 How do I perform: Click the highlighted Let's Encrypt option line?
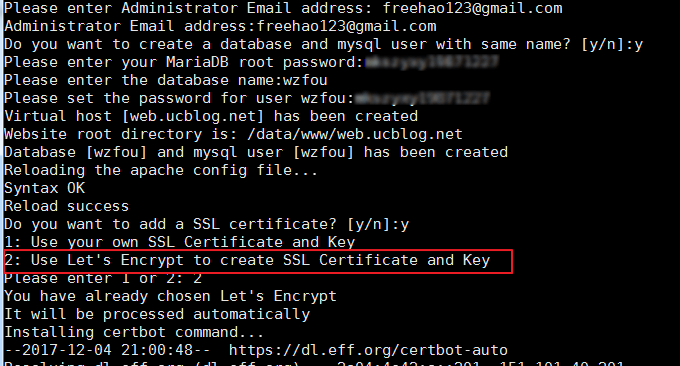pos(247,260)
